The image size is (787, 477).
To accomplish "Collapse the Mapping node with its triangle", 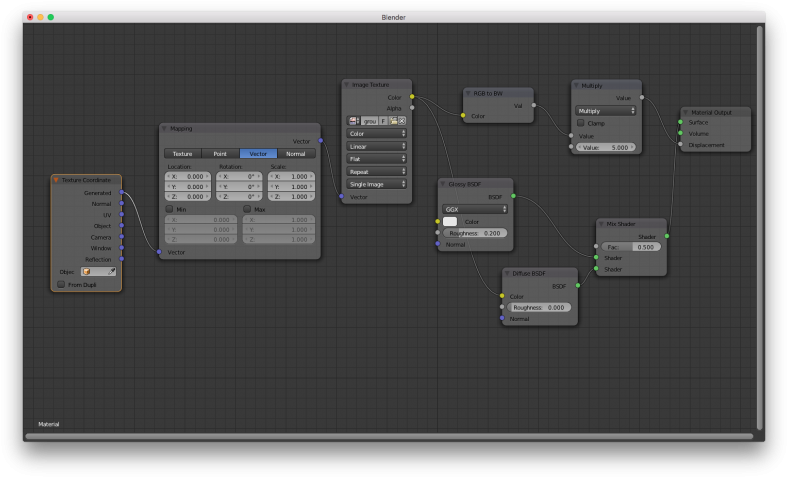I will click(165, 128).
